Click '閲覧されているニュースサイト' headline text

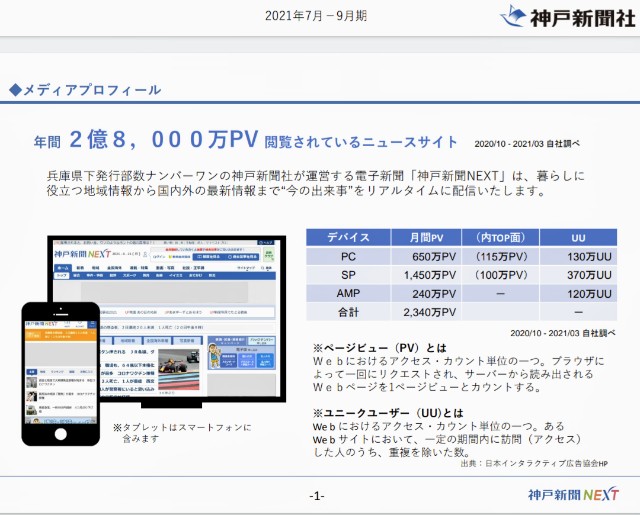click(361, 142)
